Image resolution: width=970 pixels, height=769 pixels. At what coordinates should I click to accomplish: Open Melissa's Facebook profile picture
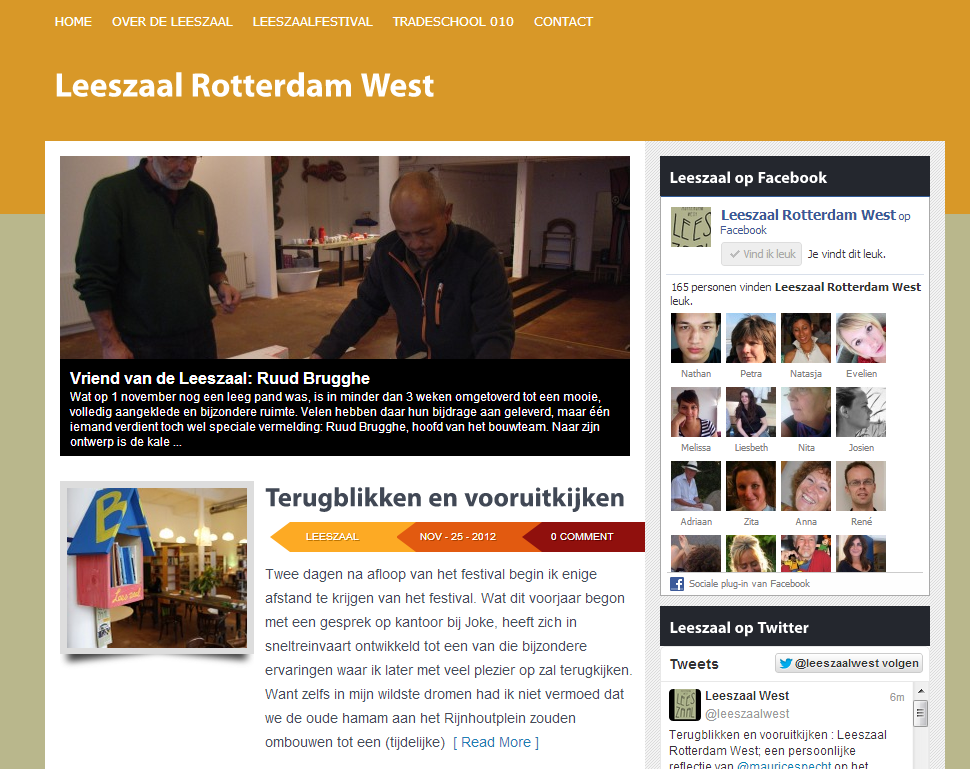pyautogui.click(x=696, y=412)
